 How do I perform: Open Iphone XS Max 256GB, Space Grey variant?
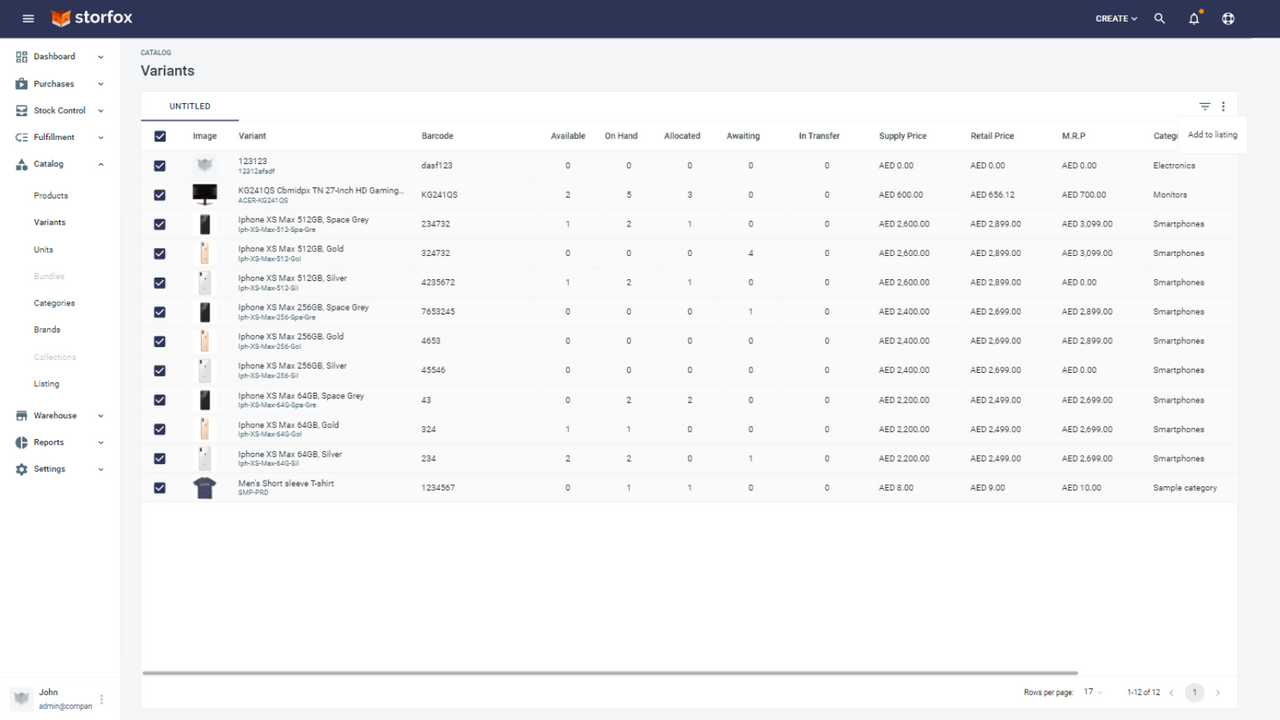[303, 308]
